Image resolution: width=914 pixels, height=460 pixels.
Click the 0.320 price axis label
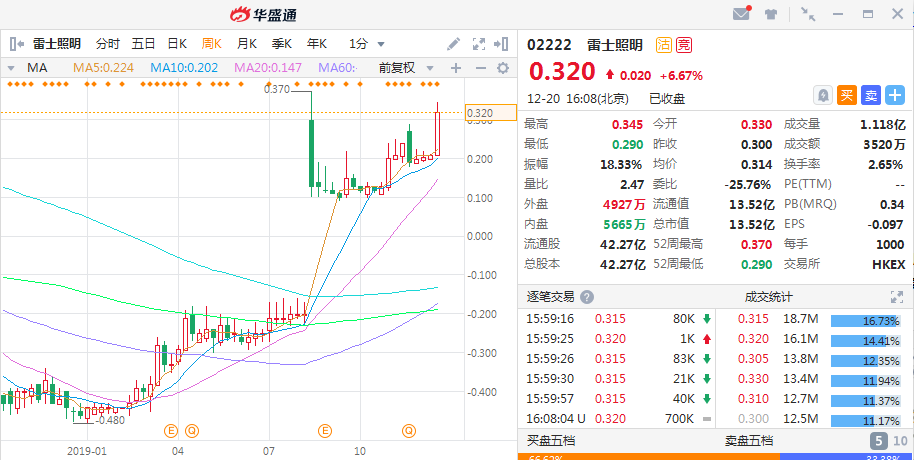491,113
